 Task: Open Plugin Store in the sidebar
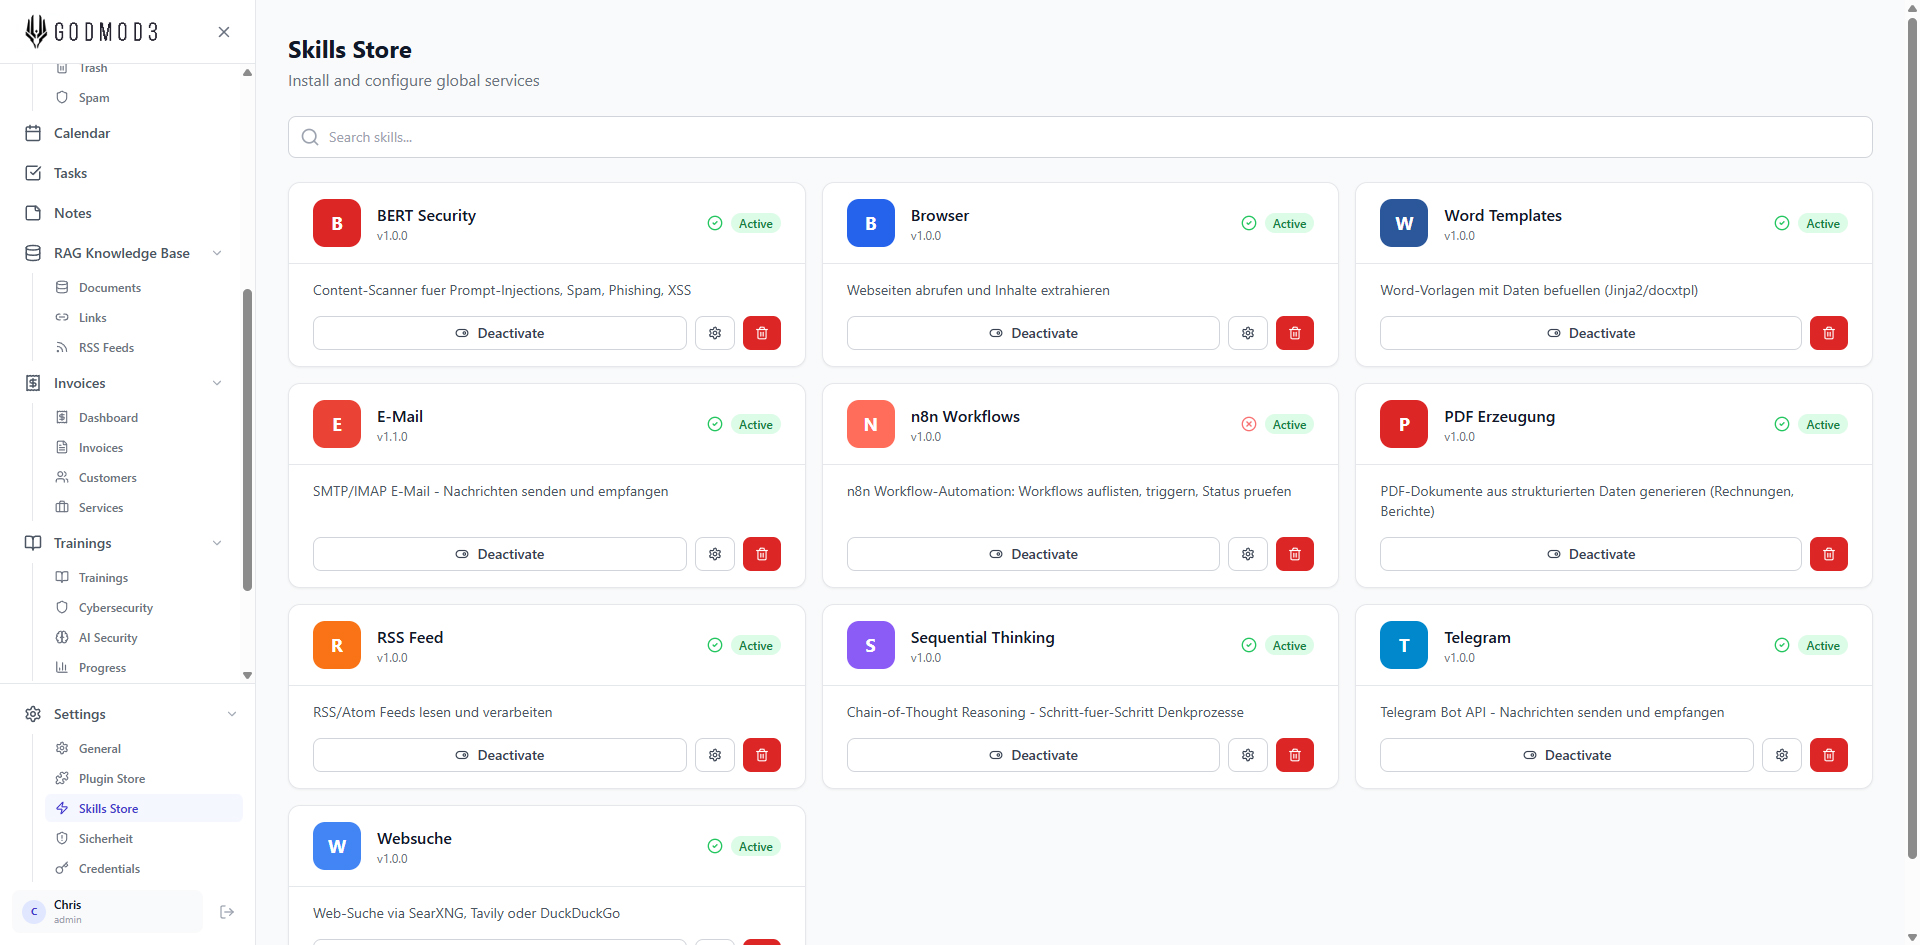click(112, 779)
